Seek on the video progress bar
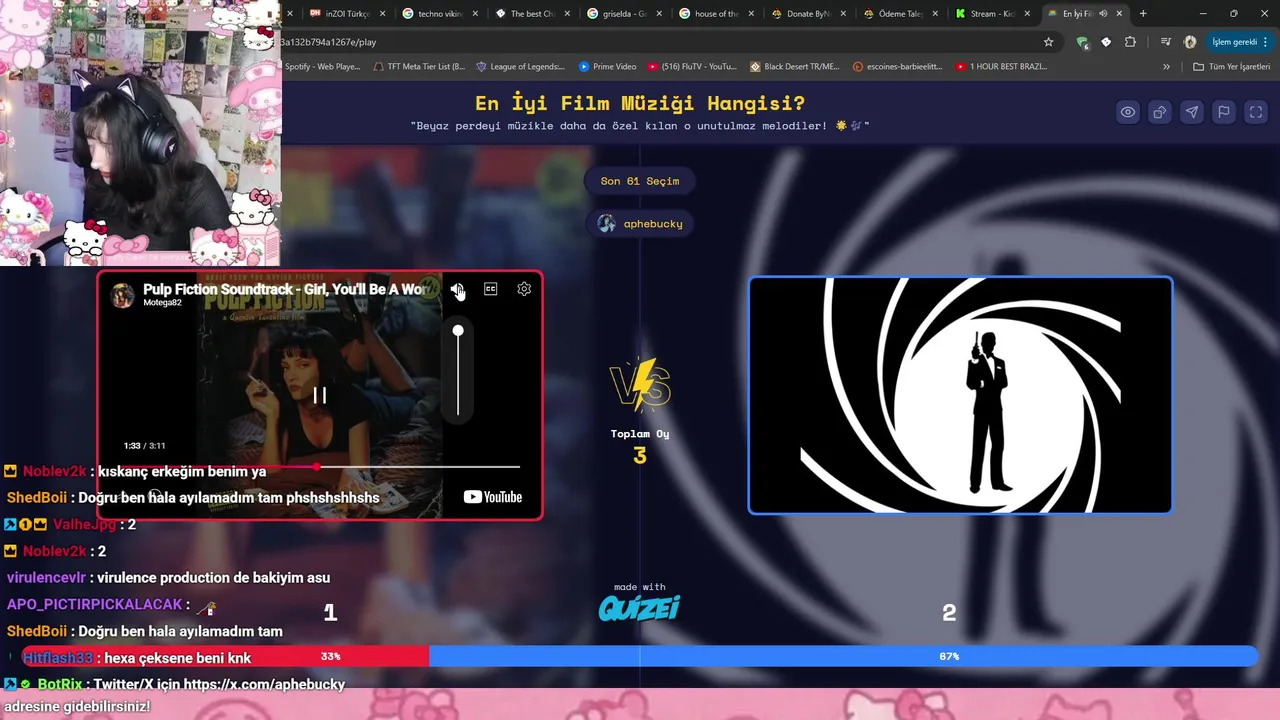This screenshot has width=1280, height=720. (x=320, y=467)
